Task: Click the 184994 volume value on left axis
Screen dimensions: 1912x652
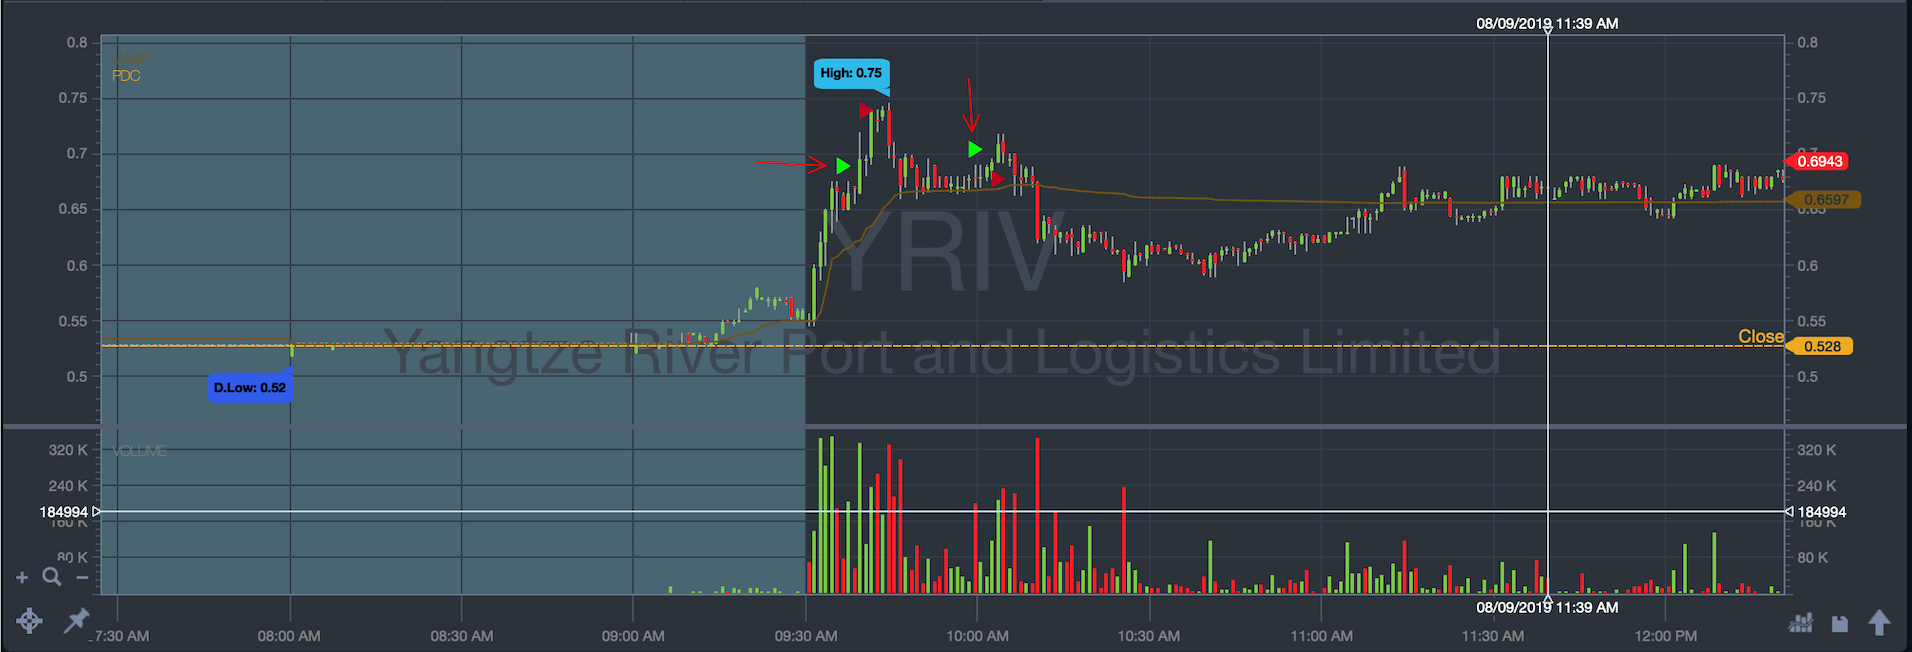Action: 64,512
